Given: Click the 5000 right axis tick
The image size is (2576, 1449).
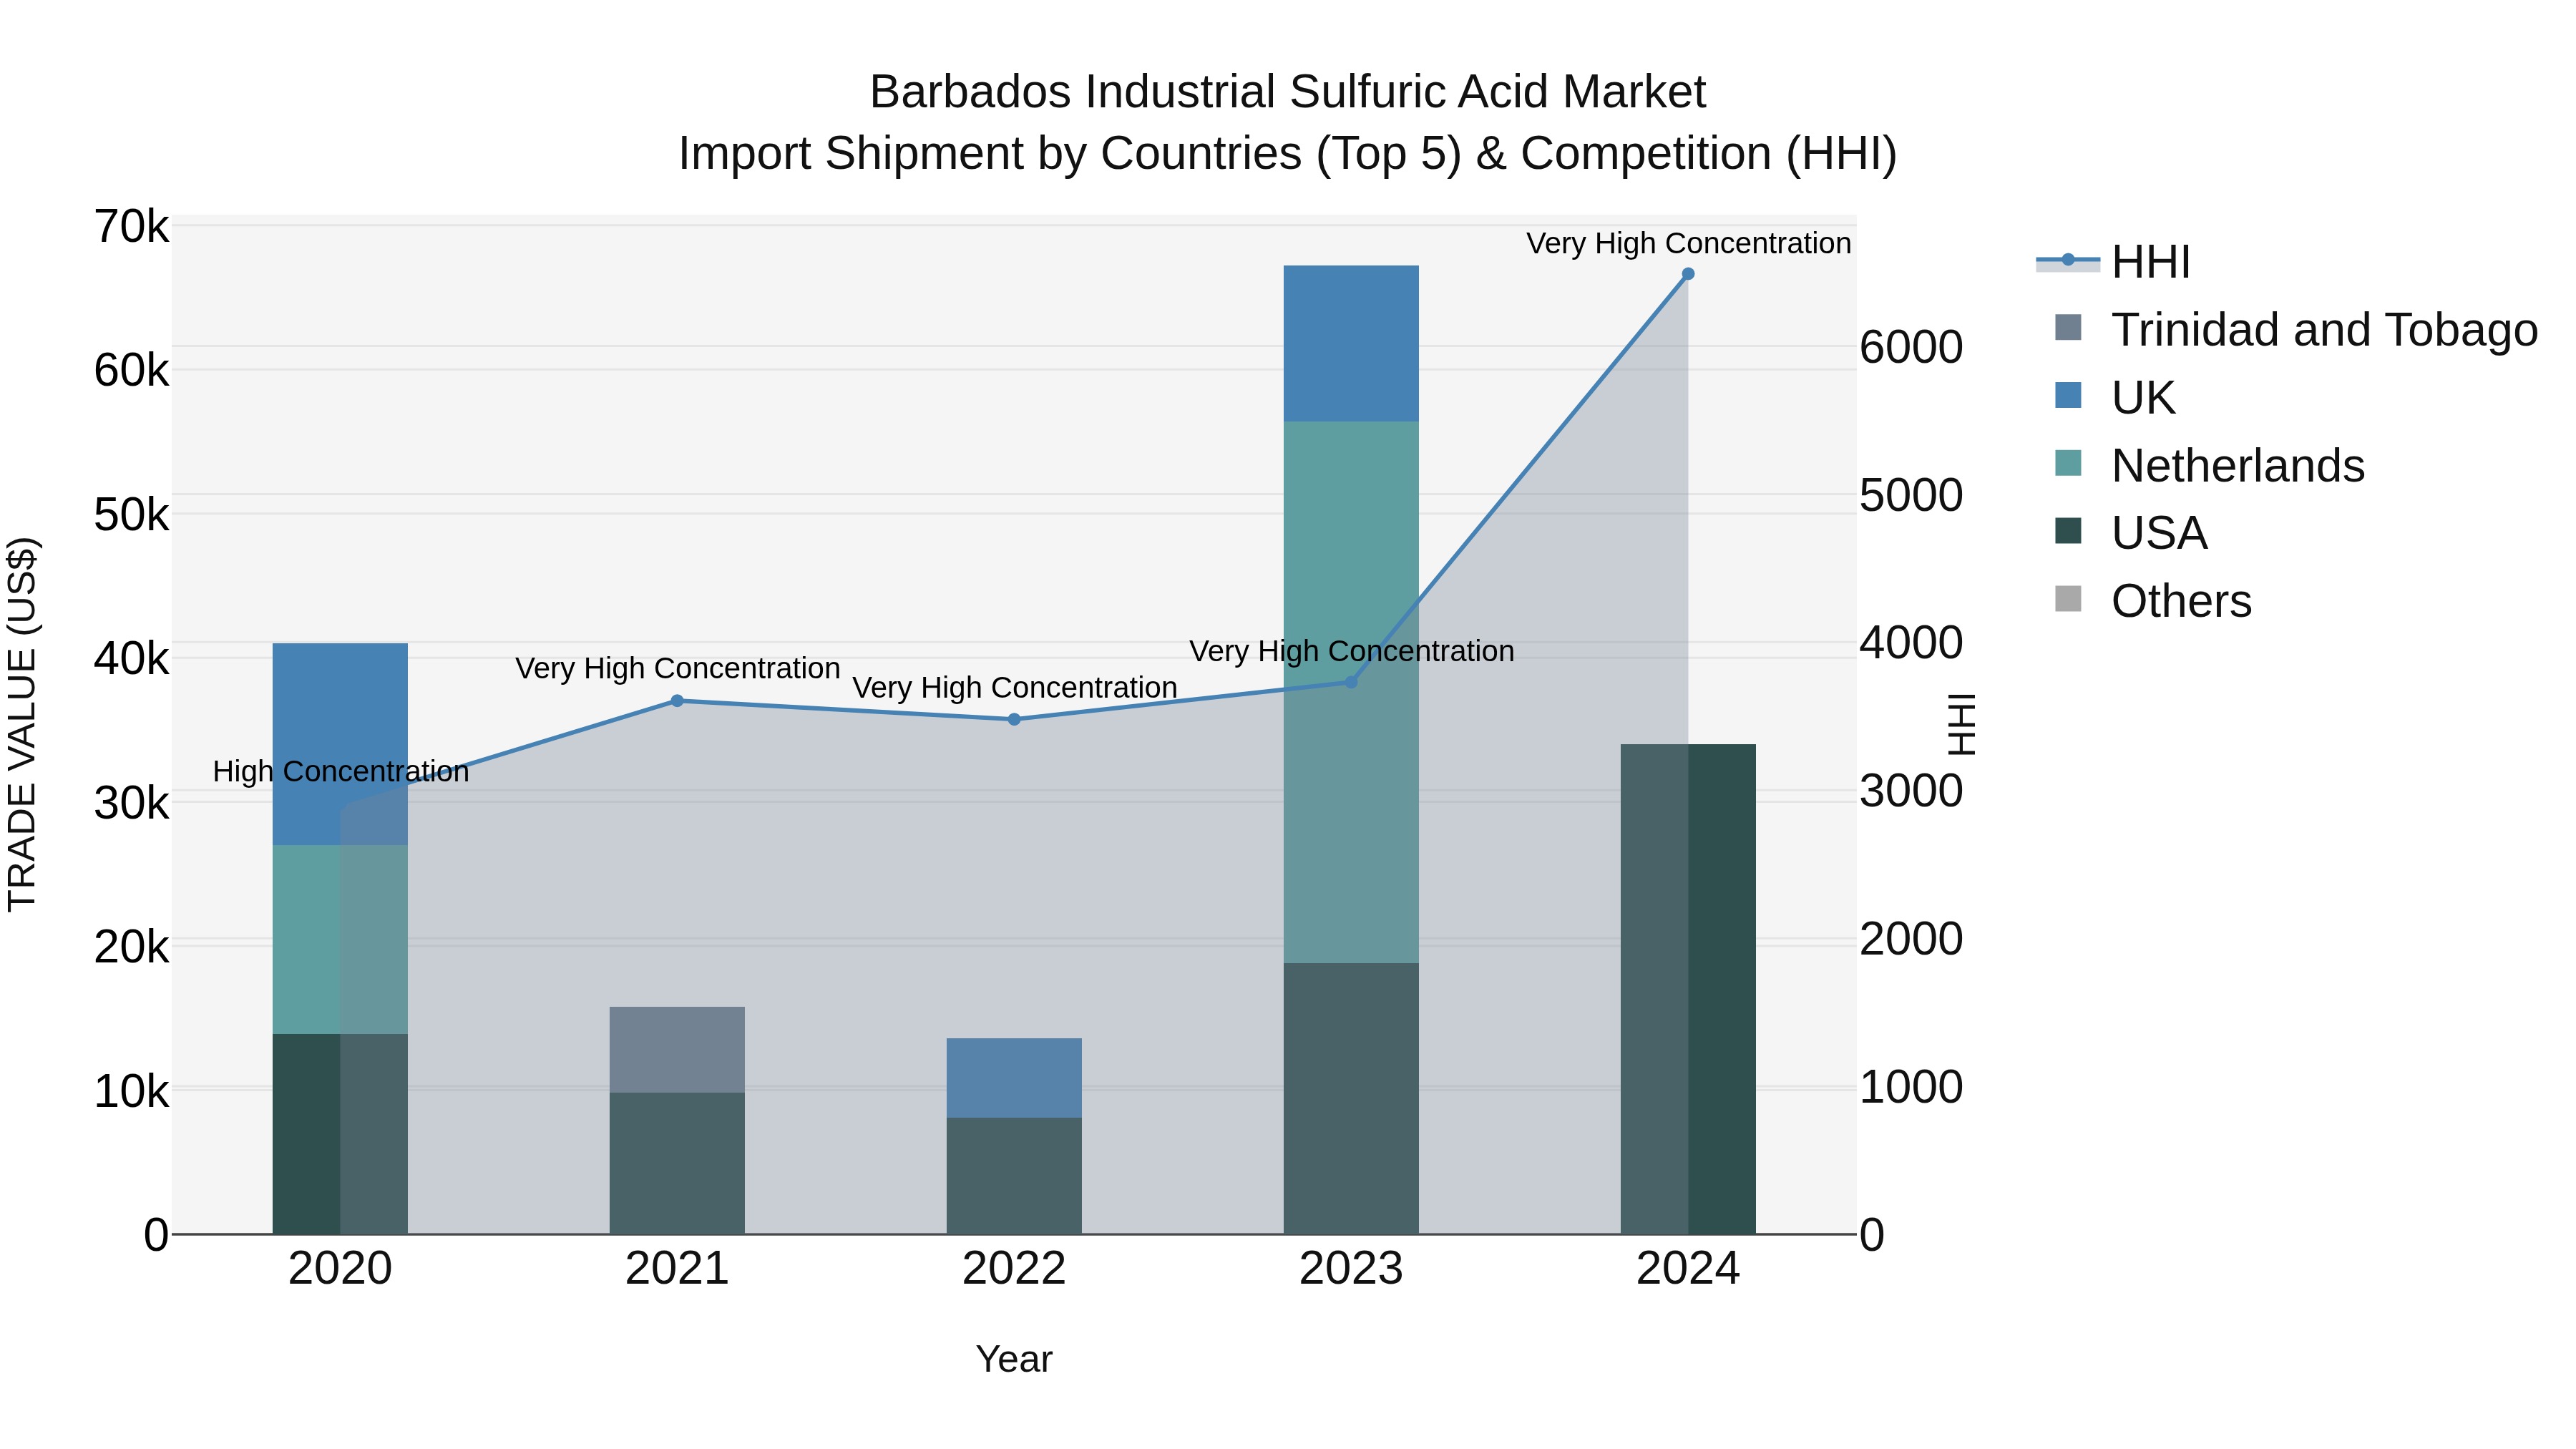Looking at the screenshot, I should point(1911,495).
